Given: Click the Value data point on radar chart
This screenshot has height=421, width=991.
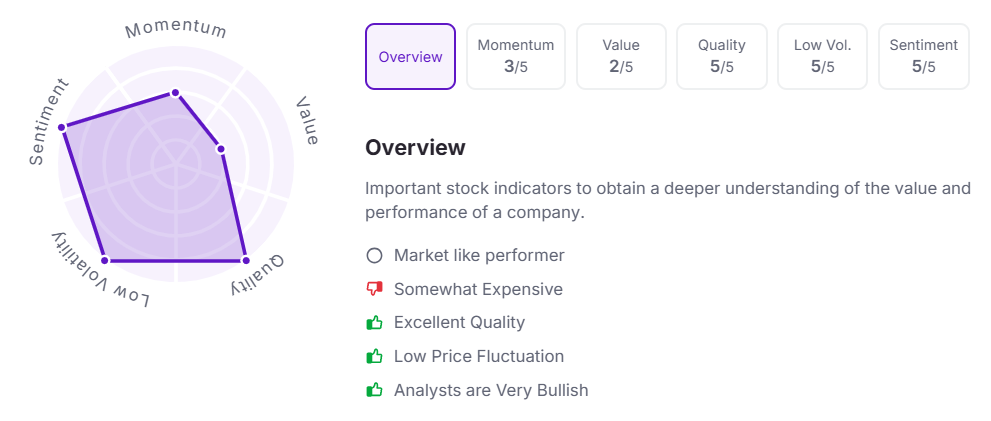Looking at the screenshot, I should (x=221, y=150).
